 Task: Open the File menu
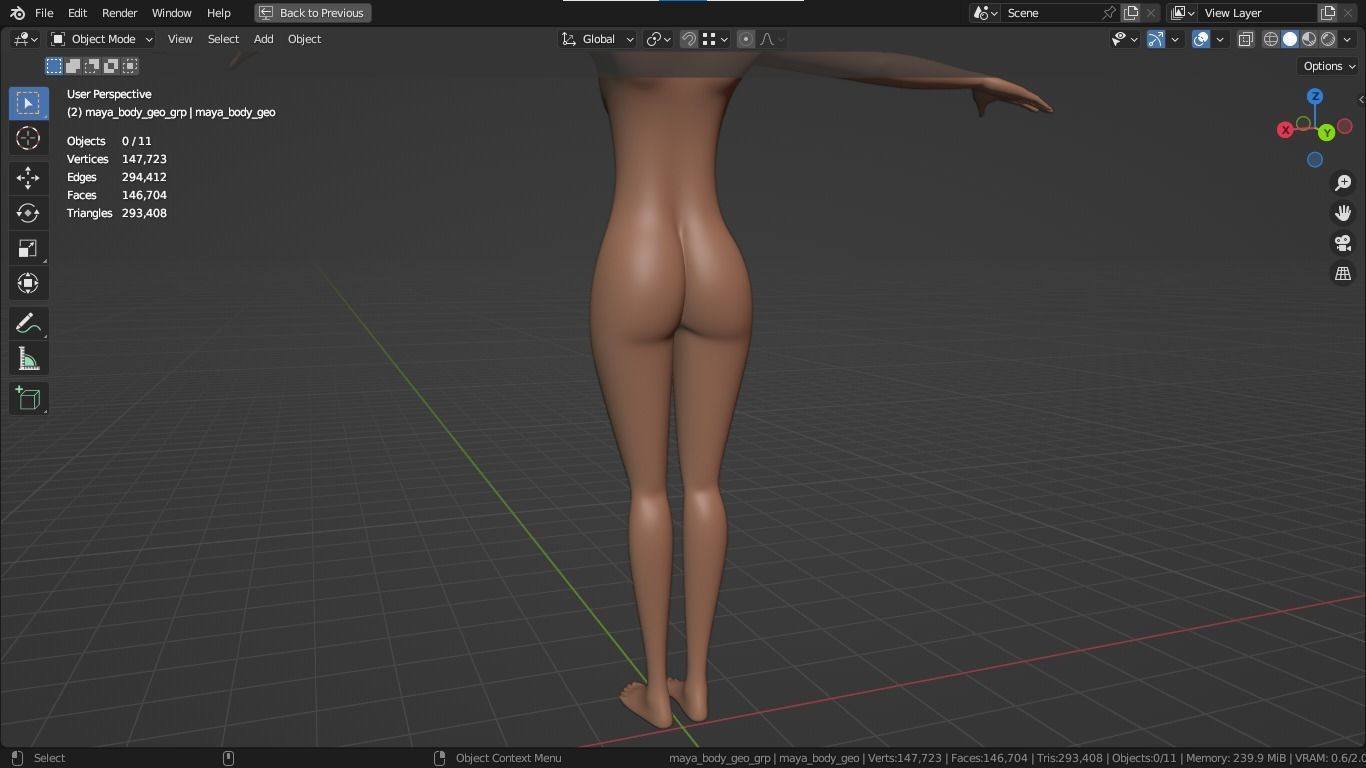[x=44, y=13]
